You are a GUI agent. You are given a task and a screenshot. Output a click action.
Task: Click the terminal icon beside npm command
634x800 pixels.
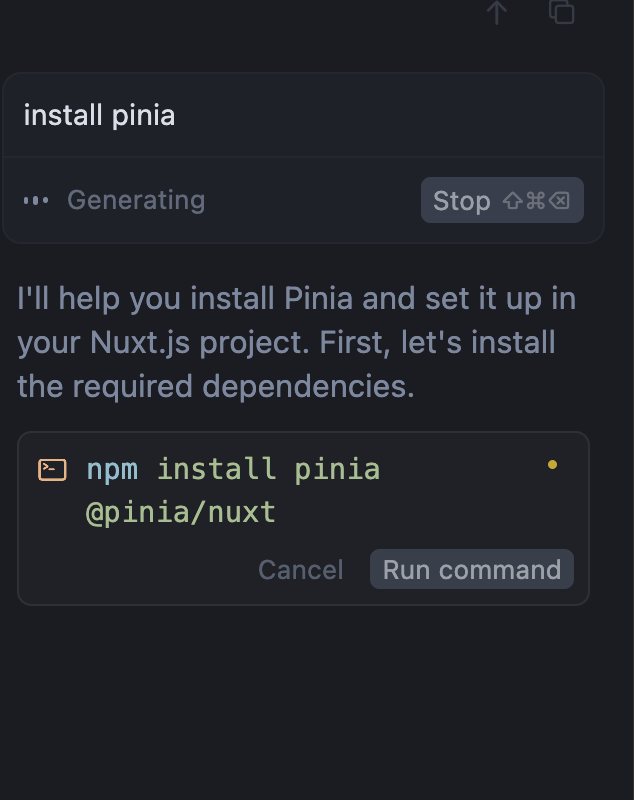tap(52, 469)
